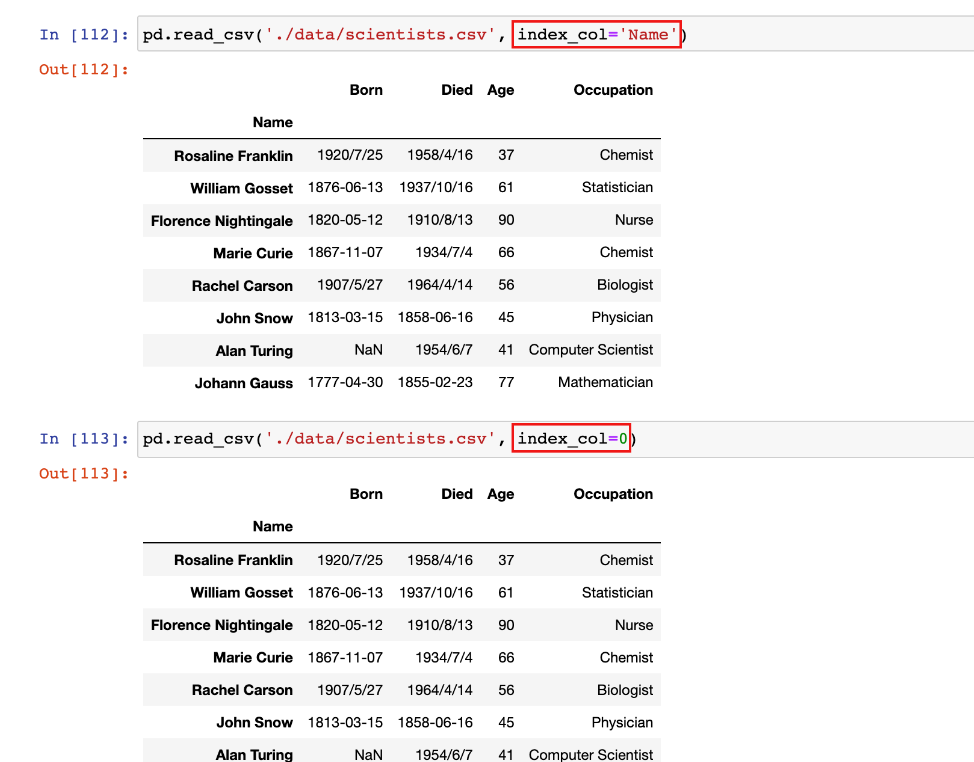Screen dimensions: 974x762
Task: Select William Gosset in second table
Action: coord(241,592)
